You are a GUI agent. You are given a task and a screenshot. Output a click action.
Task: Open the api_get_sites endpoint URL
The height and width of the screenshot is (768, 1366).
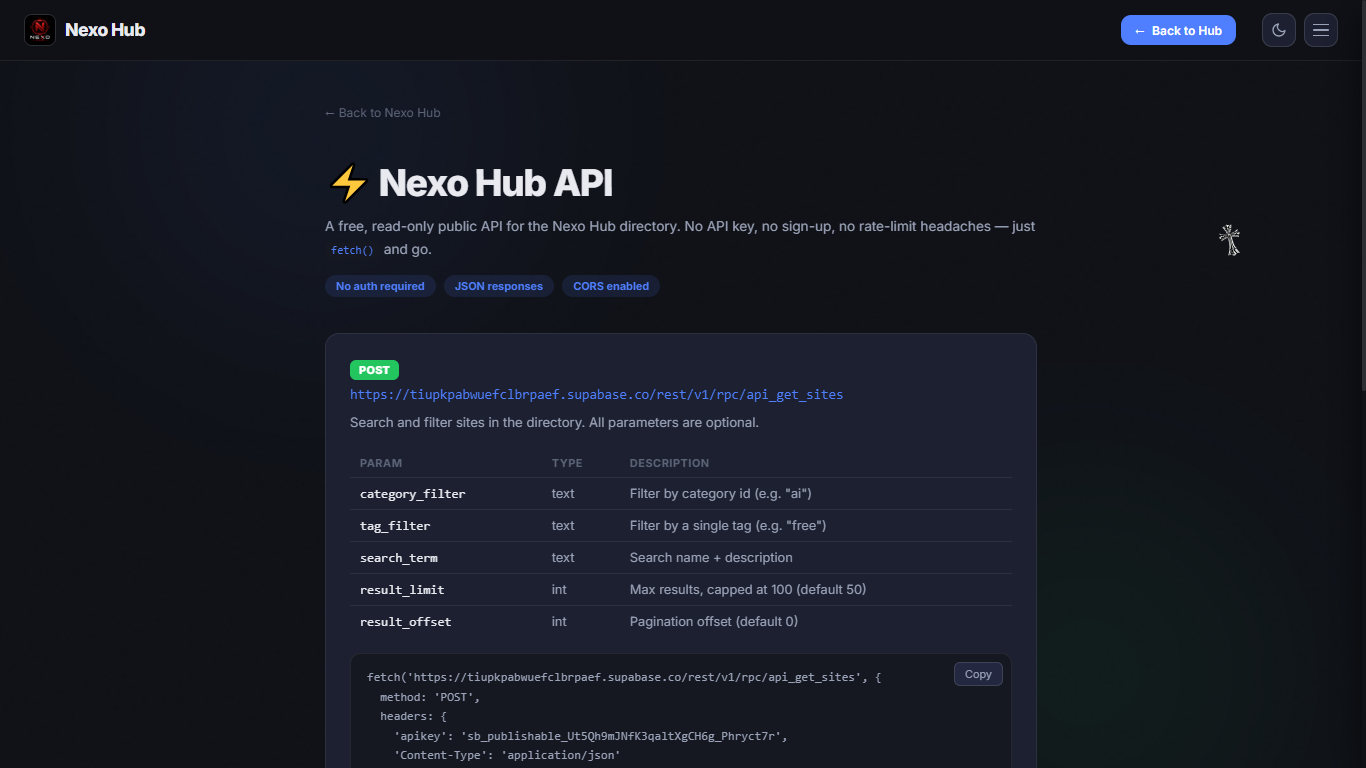[596, 394]
